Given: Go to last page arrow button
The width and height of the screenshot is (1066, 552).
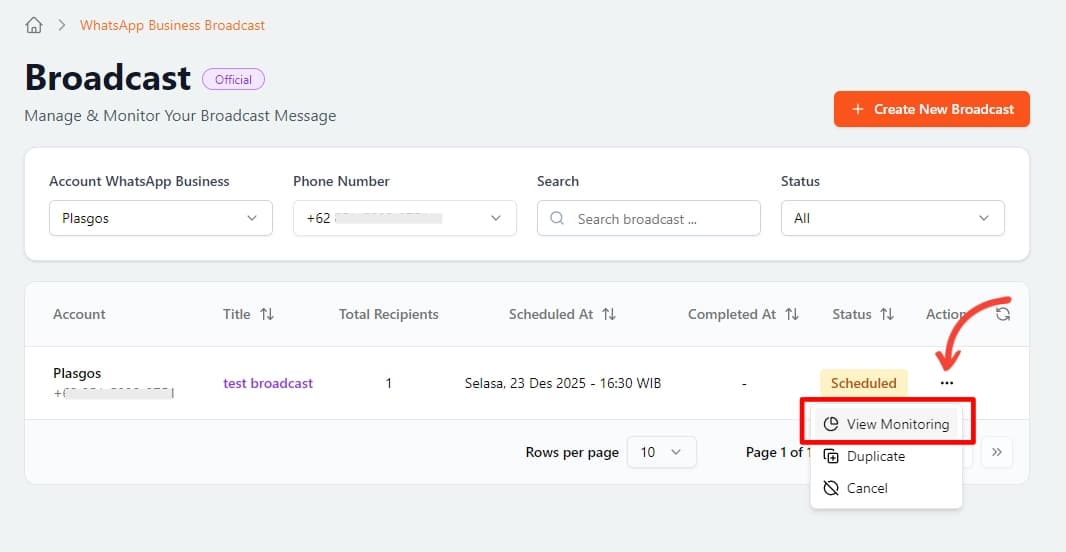Looking at the screenshot, I should (996, 452).
